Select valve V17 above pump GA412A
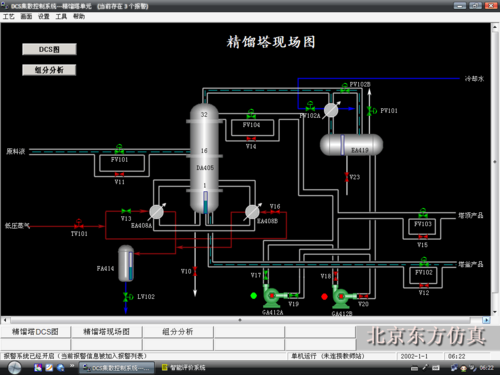This screenshot has width=500, height=375. 266,275
